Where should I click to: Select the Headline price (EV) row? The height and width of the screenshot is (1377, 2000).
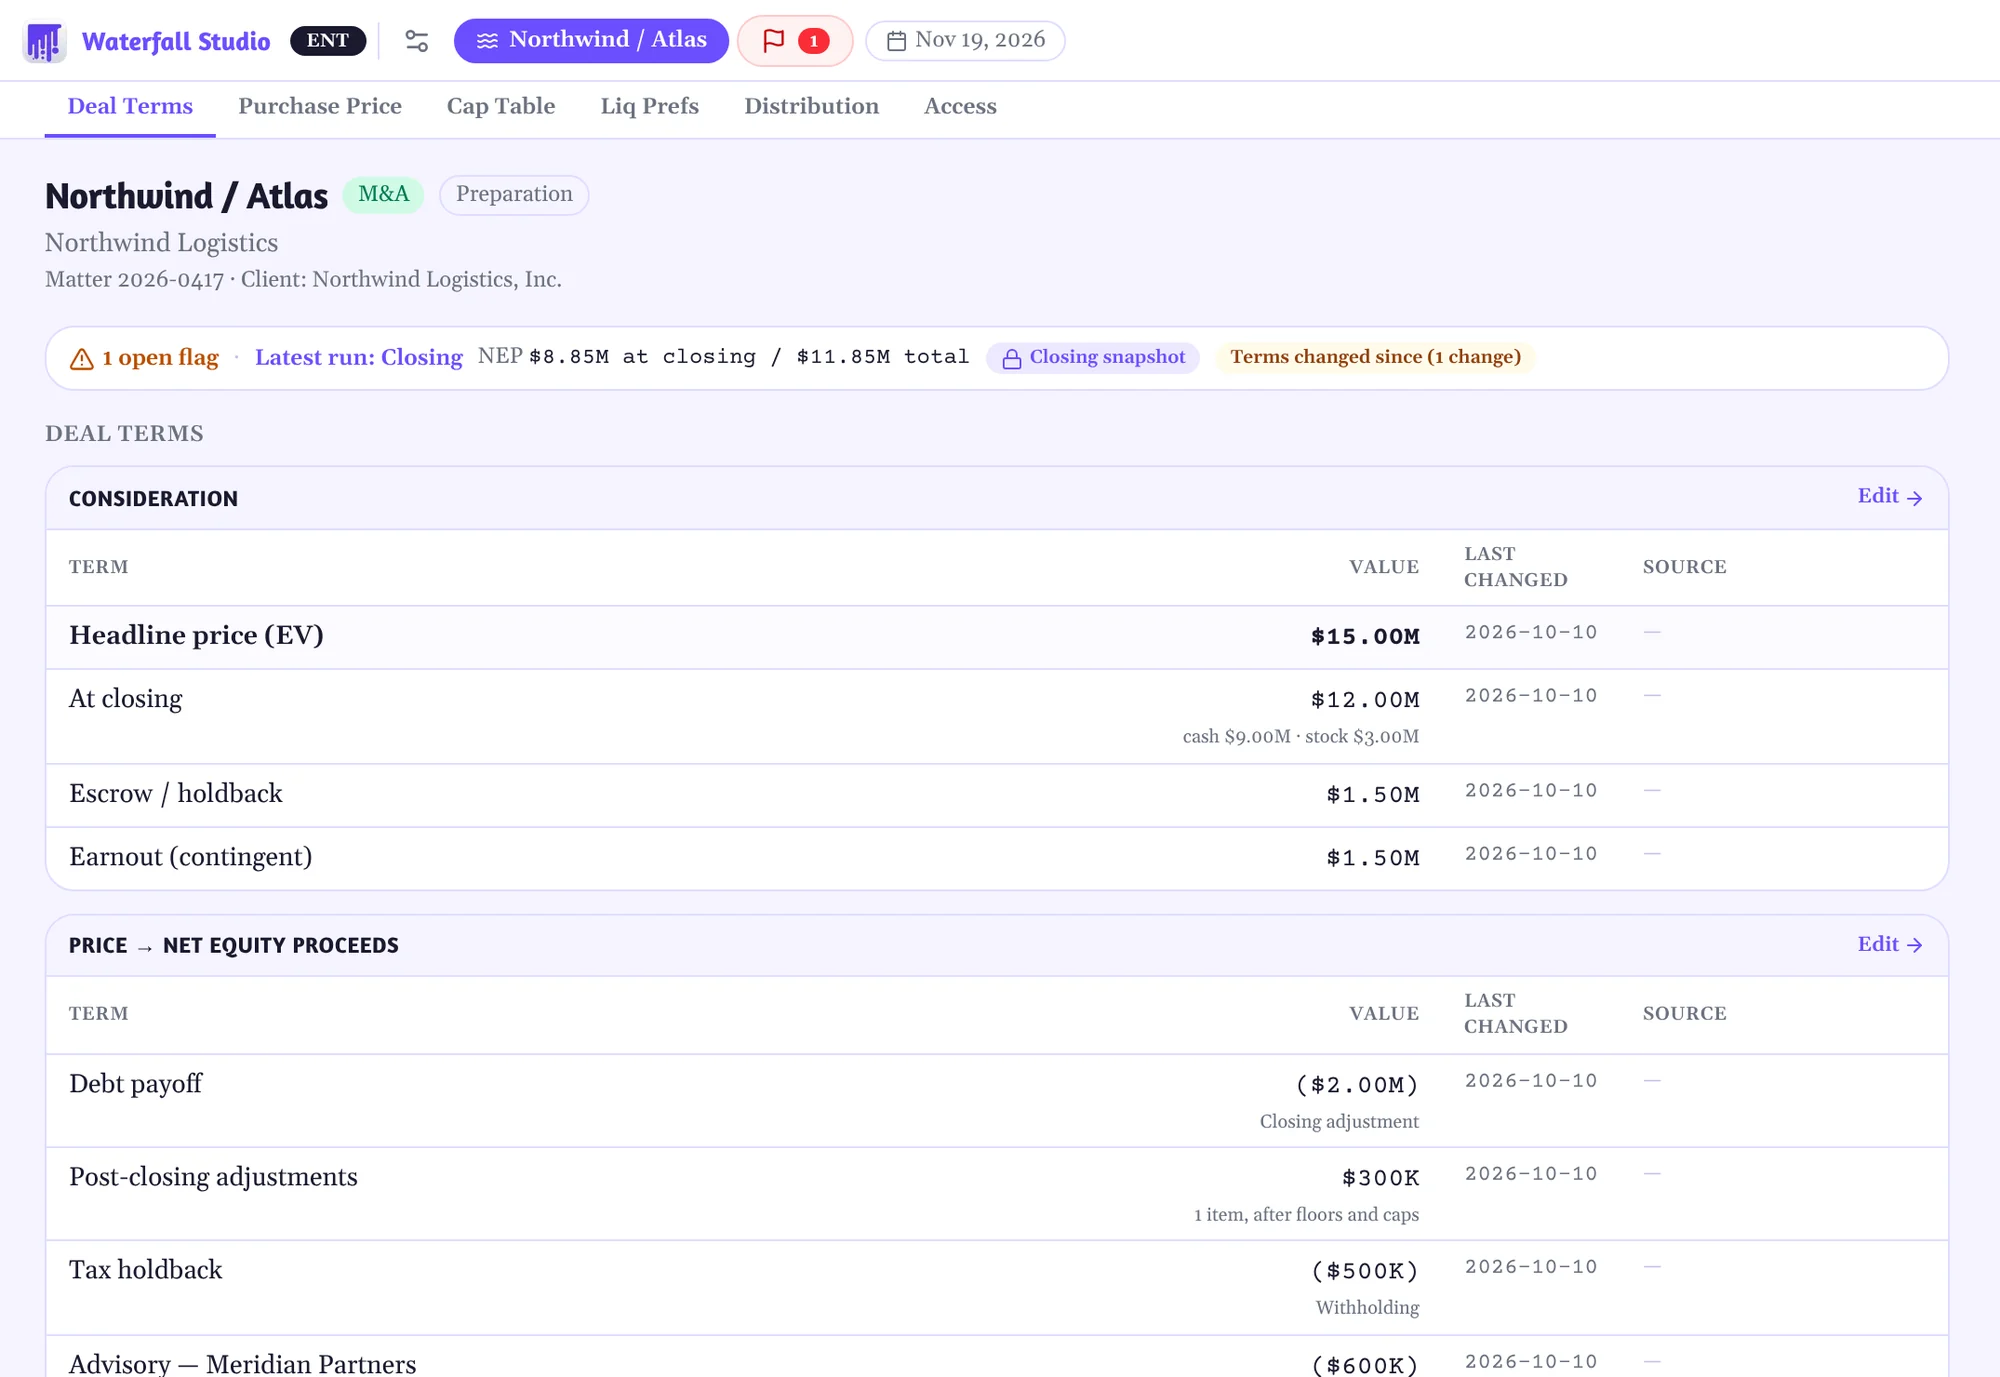997,636
